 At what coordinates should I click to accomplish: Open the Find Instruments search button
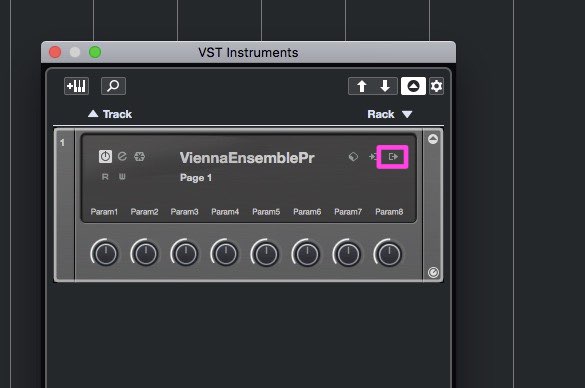pos(113,86)
